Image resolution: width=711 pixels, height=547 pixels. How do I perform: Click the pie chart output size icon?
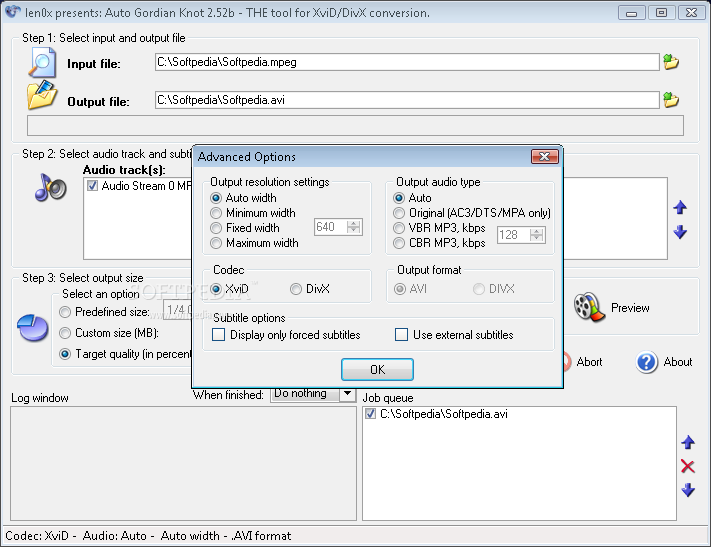tap(33, 327)
